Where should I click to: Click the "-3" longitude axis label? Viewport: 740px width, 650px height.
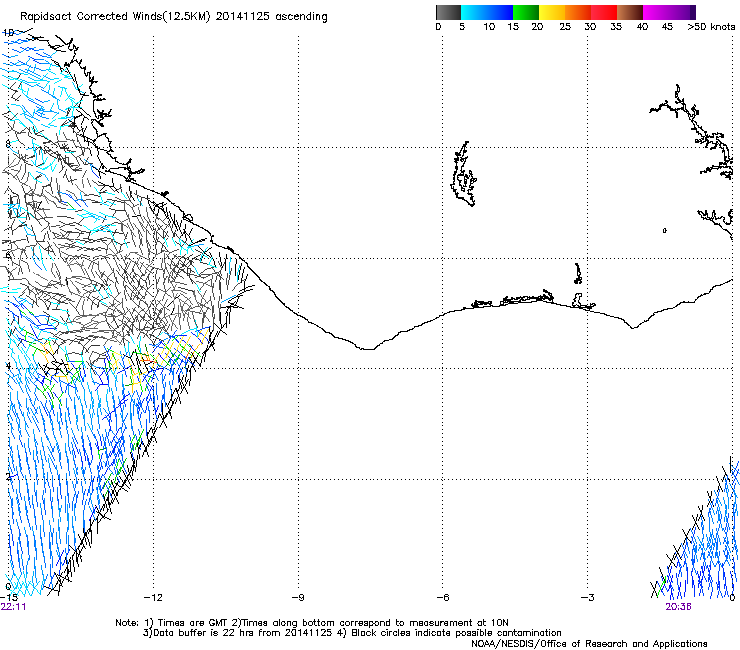point(588,598)
